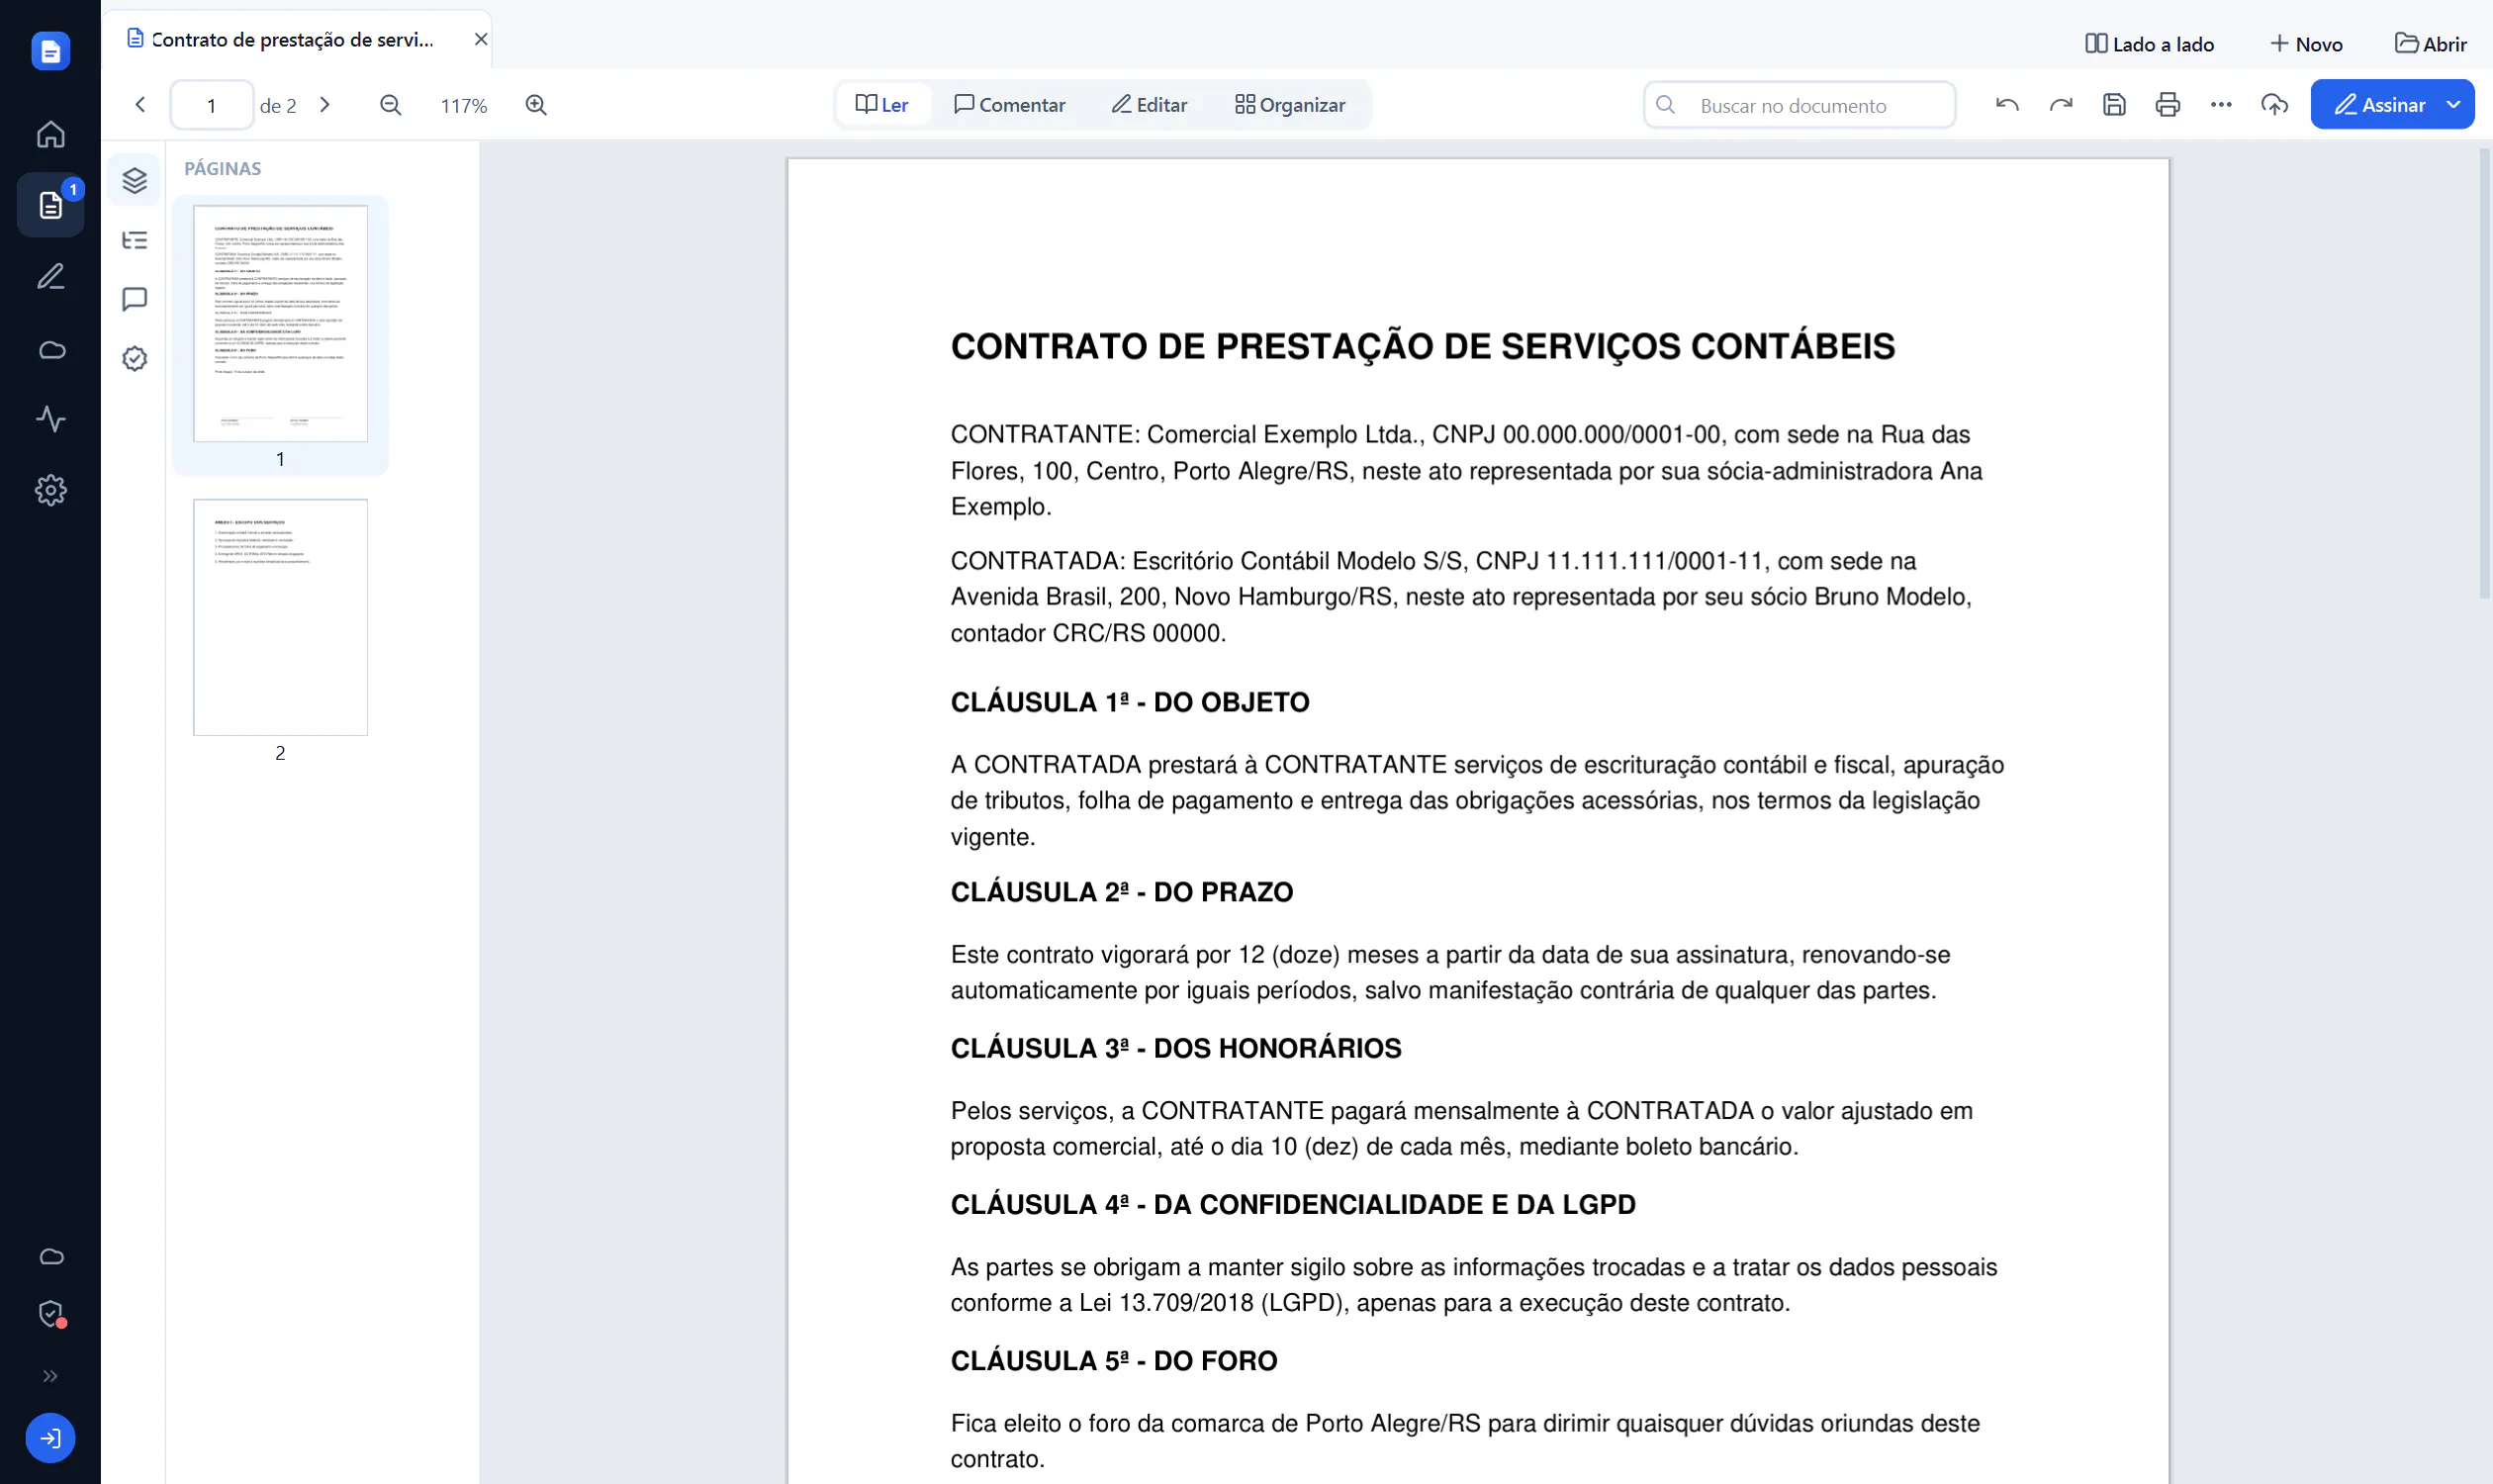Select the Contrato de prestação document tab

[x=295, y=39]
